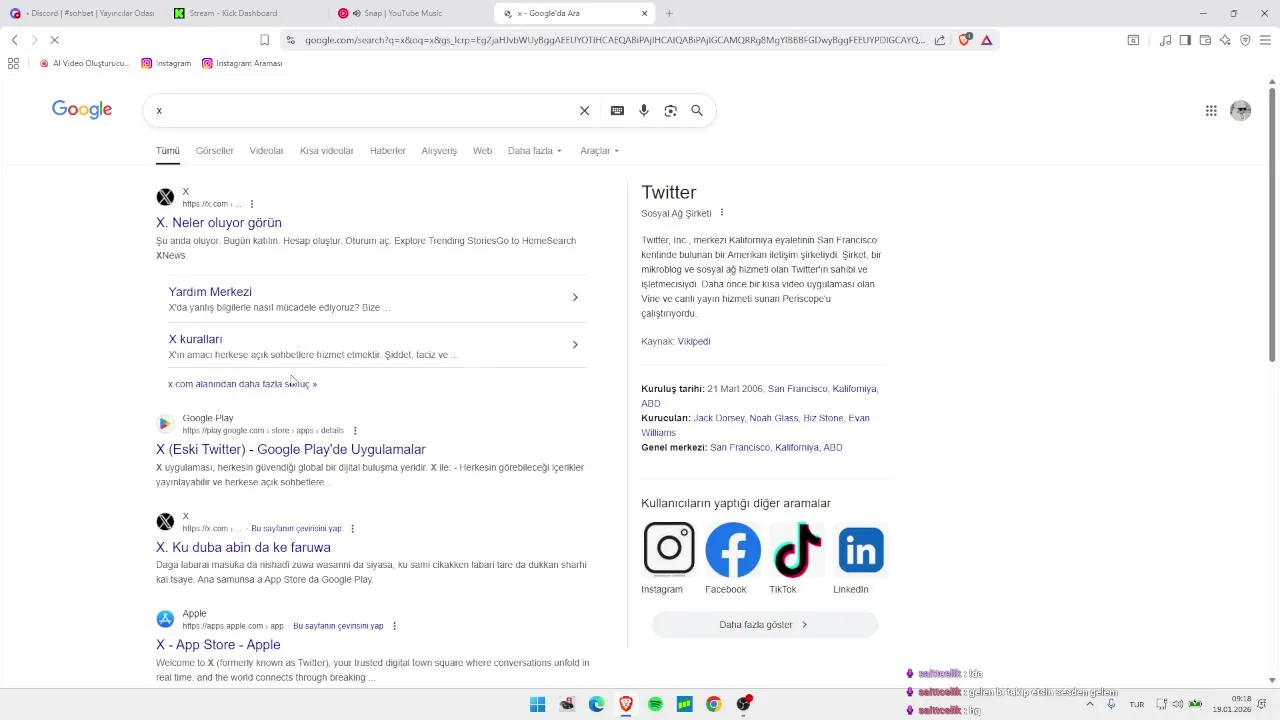Click the LinkedIn icon in related searches
Screen dimensions: 1280x720
tap(861, 549)
